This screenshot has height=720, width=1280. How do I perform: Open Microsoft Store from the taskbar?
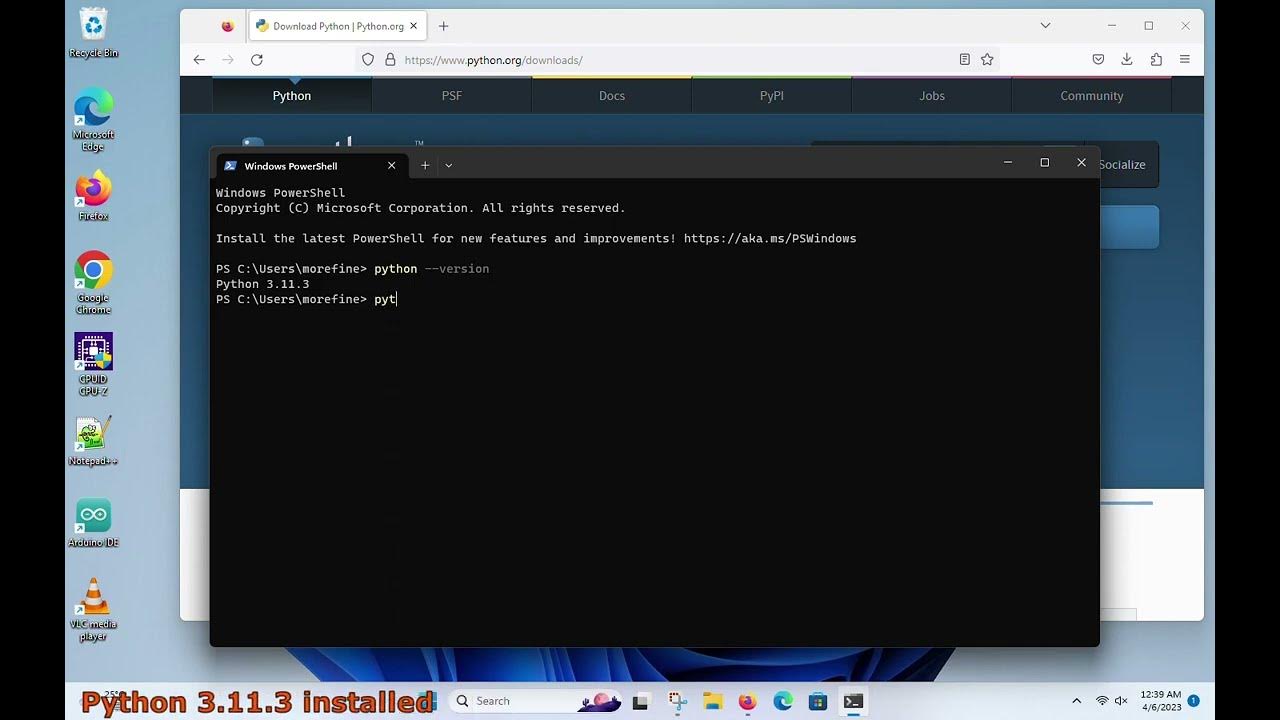point(818,701)
